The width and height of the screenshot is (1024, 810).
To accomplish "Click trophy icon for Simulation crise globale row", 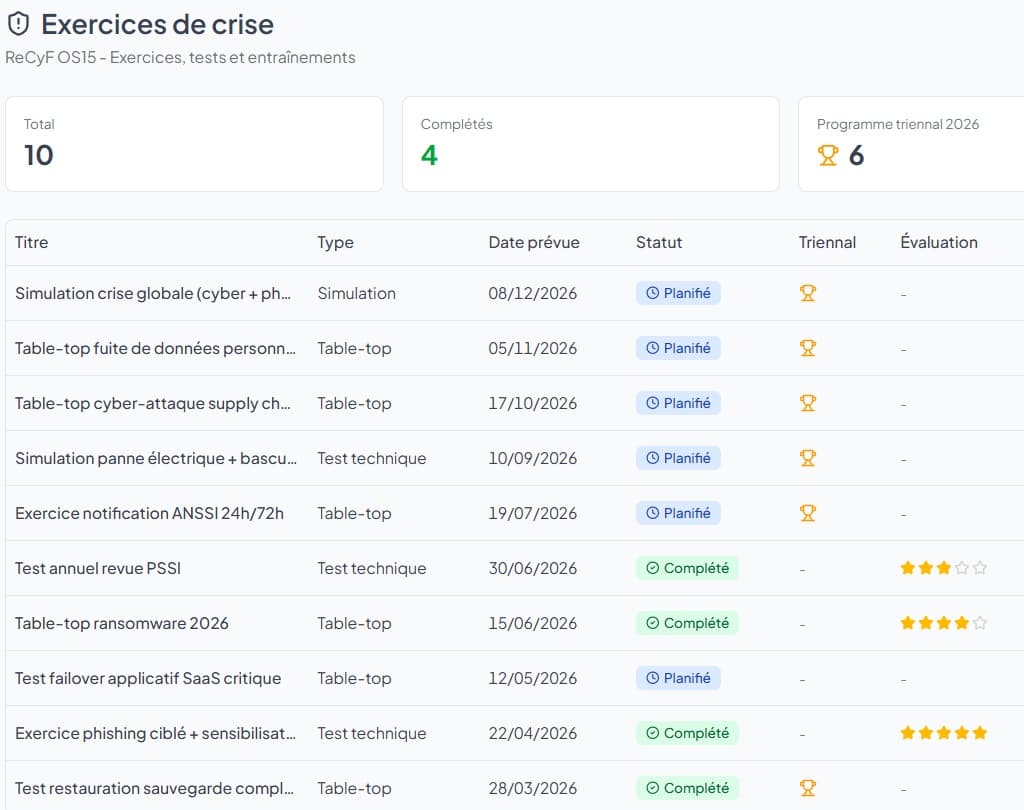I will tap(807, 293).
